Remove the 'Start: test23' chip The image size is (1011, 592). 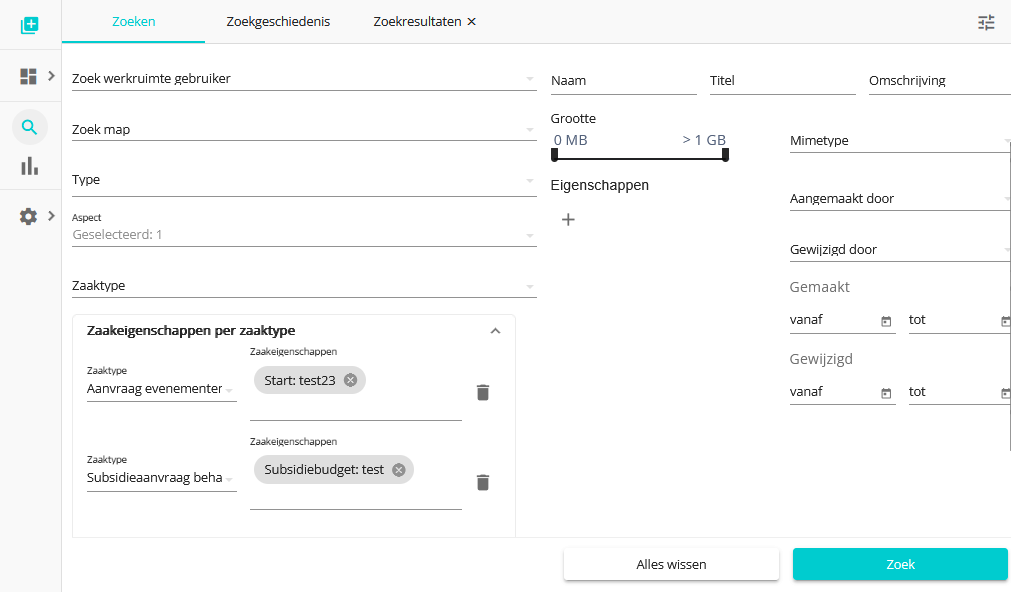pos(350,380)
